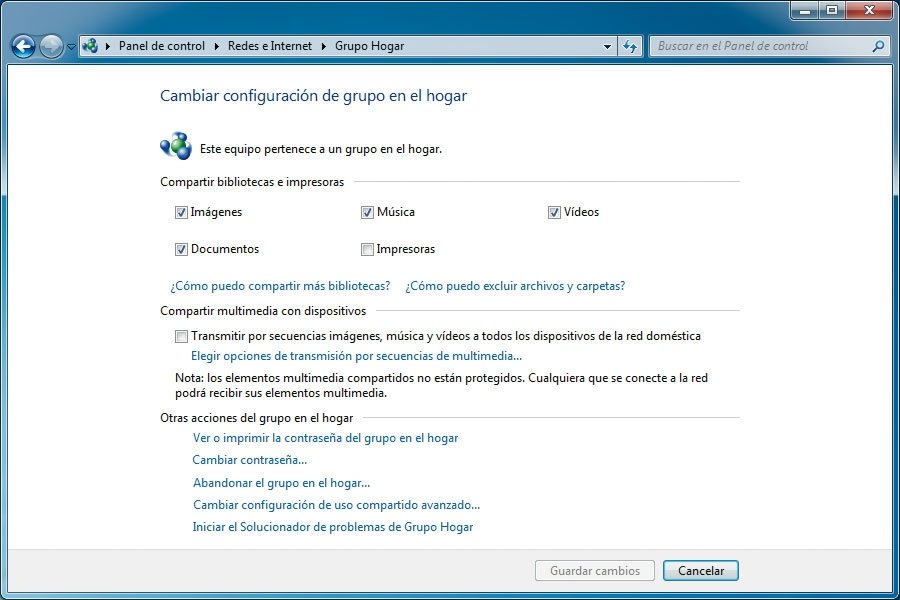The width and height of the screenshot is (900, 600).
Task: Enable the Impresoras checkbox
Action: pyautogui.click(x=367, y=249)
